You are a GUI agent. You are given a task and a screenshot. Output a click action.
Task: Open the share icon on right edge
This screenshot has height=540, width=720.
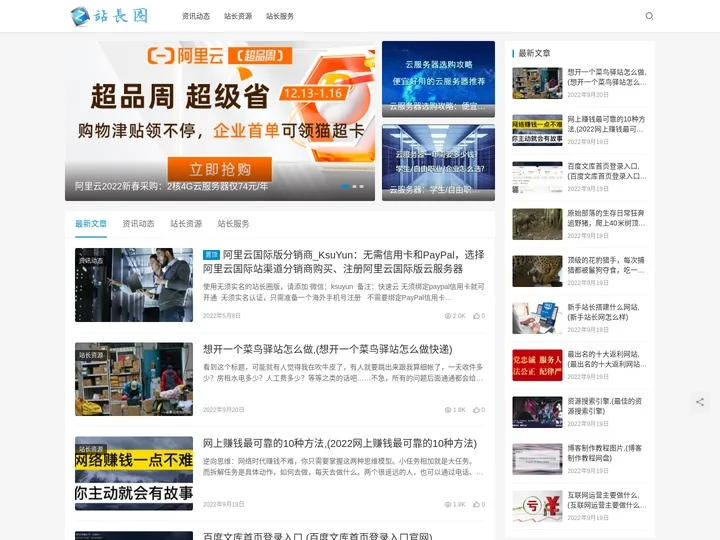click(x=700, y=402)
